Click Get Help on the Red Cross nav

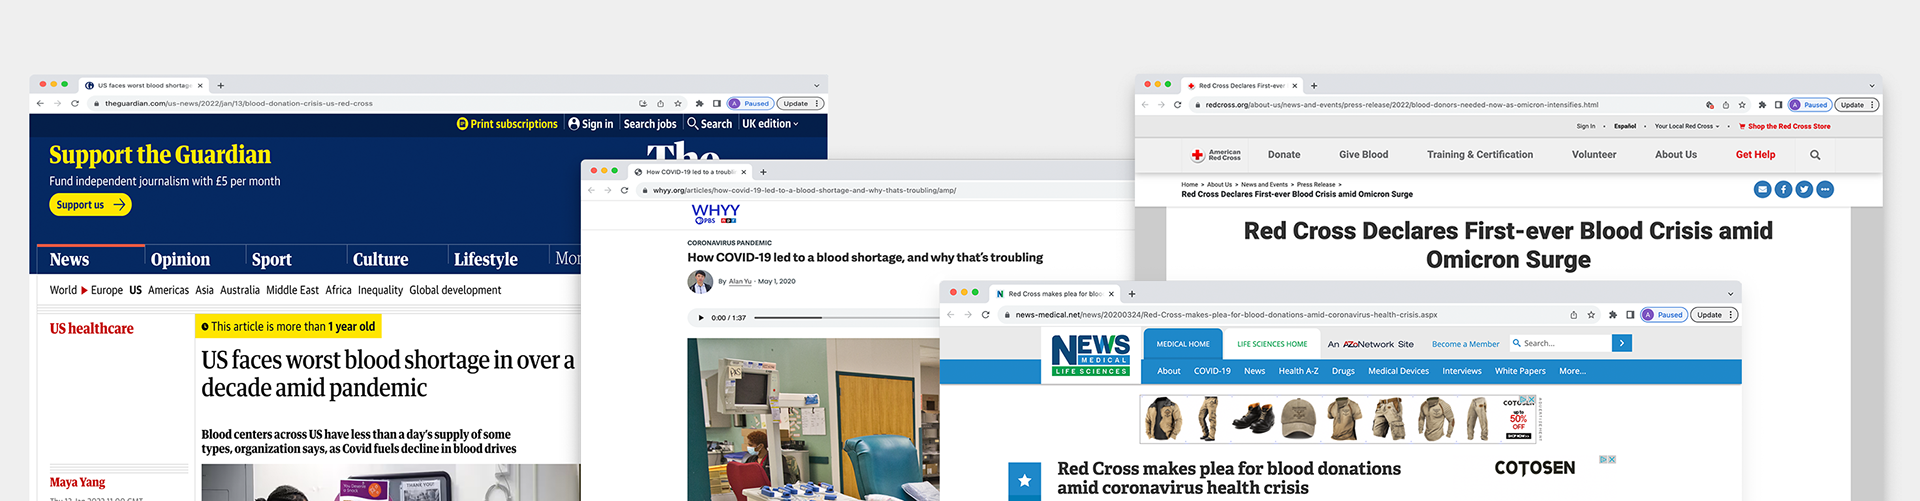coord(1755,155)
